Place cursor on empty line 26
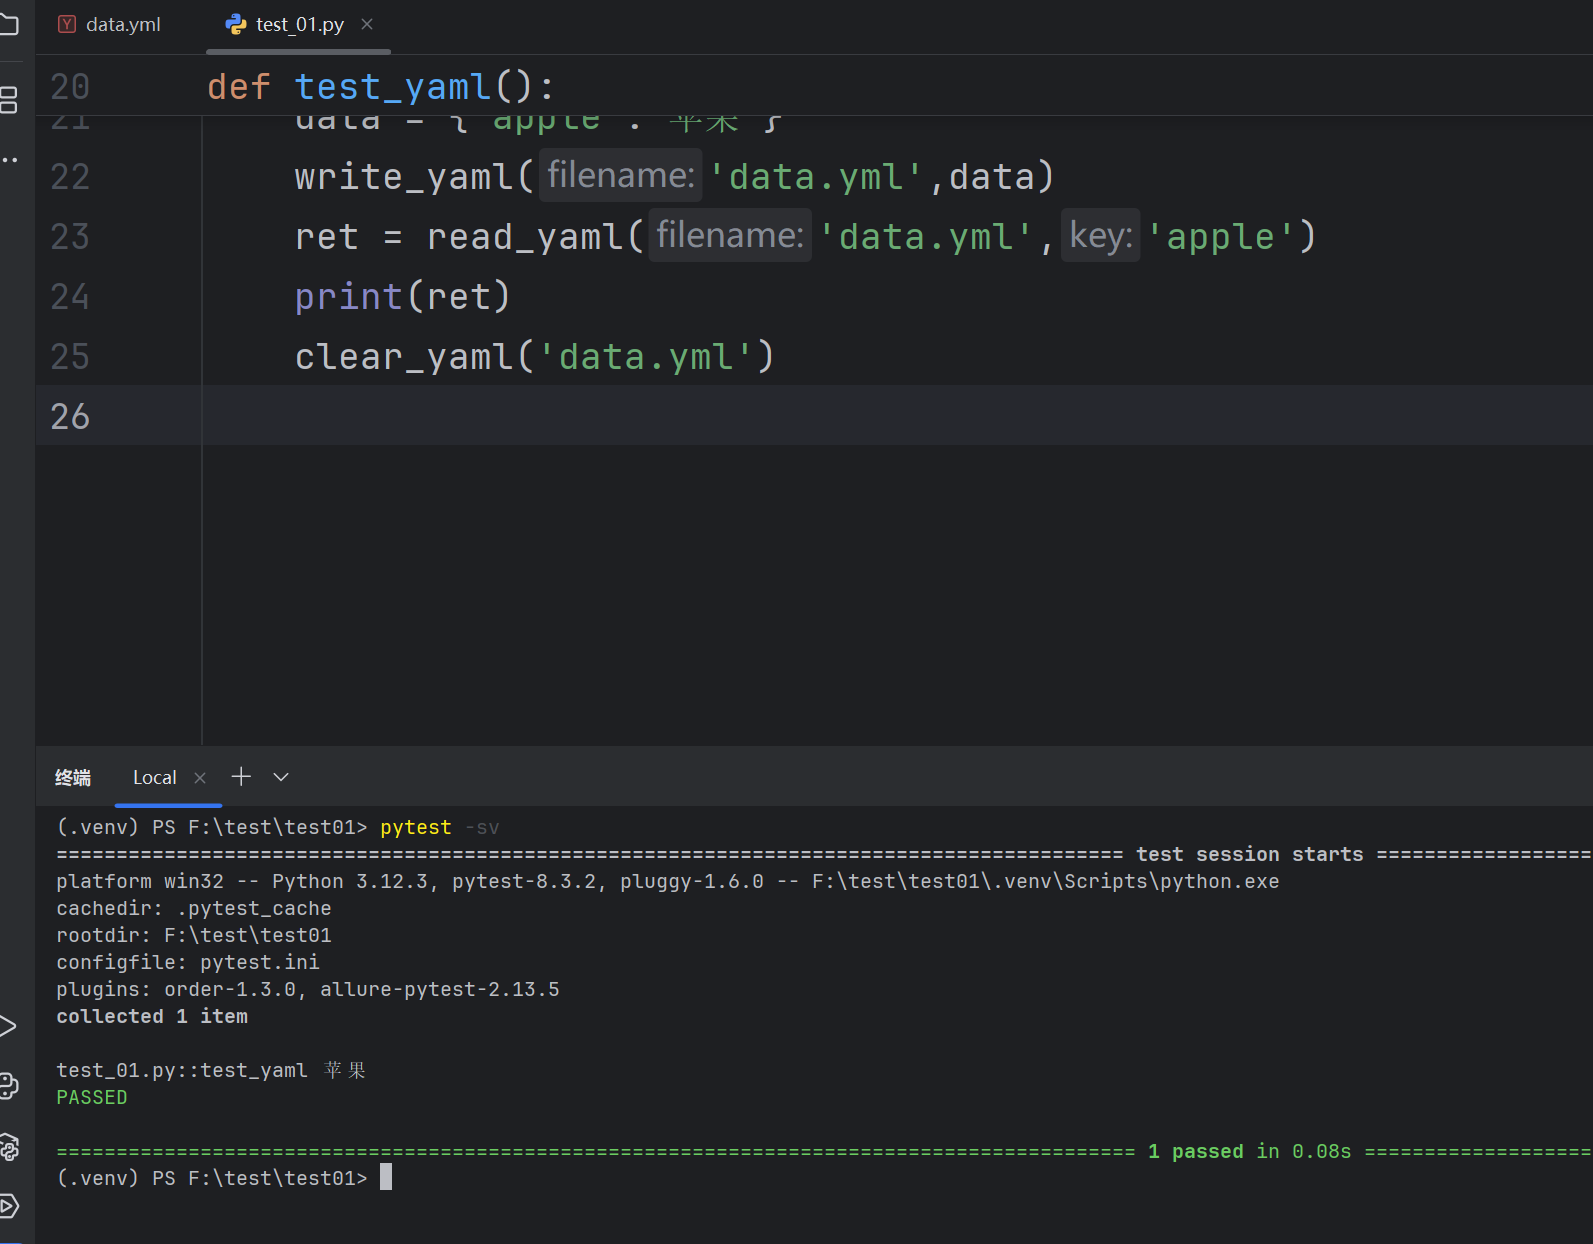This screenshot has height=1244, width=1593. point(897,416)
